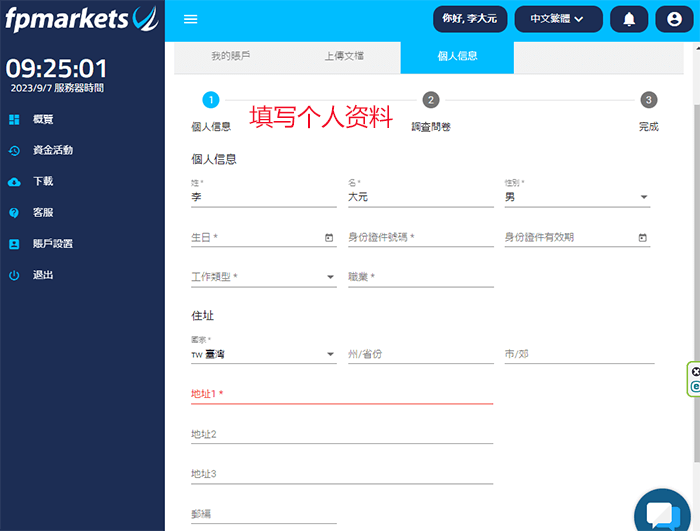Image resolution: width=700 pixels, height=531 pixels.
Task: Open 資金活動 in the sidebar
Action: tap(53, 151)
